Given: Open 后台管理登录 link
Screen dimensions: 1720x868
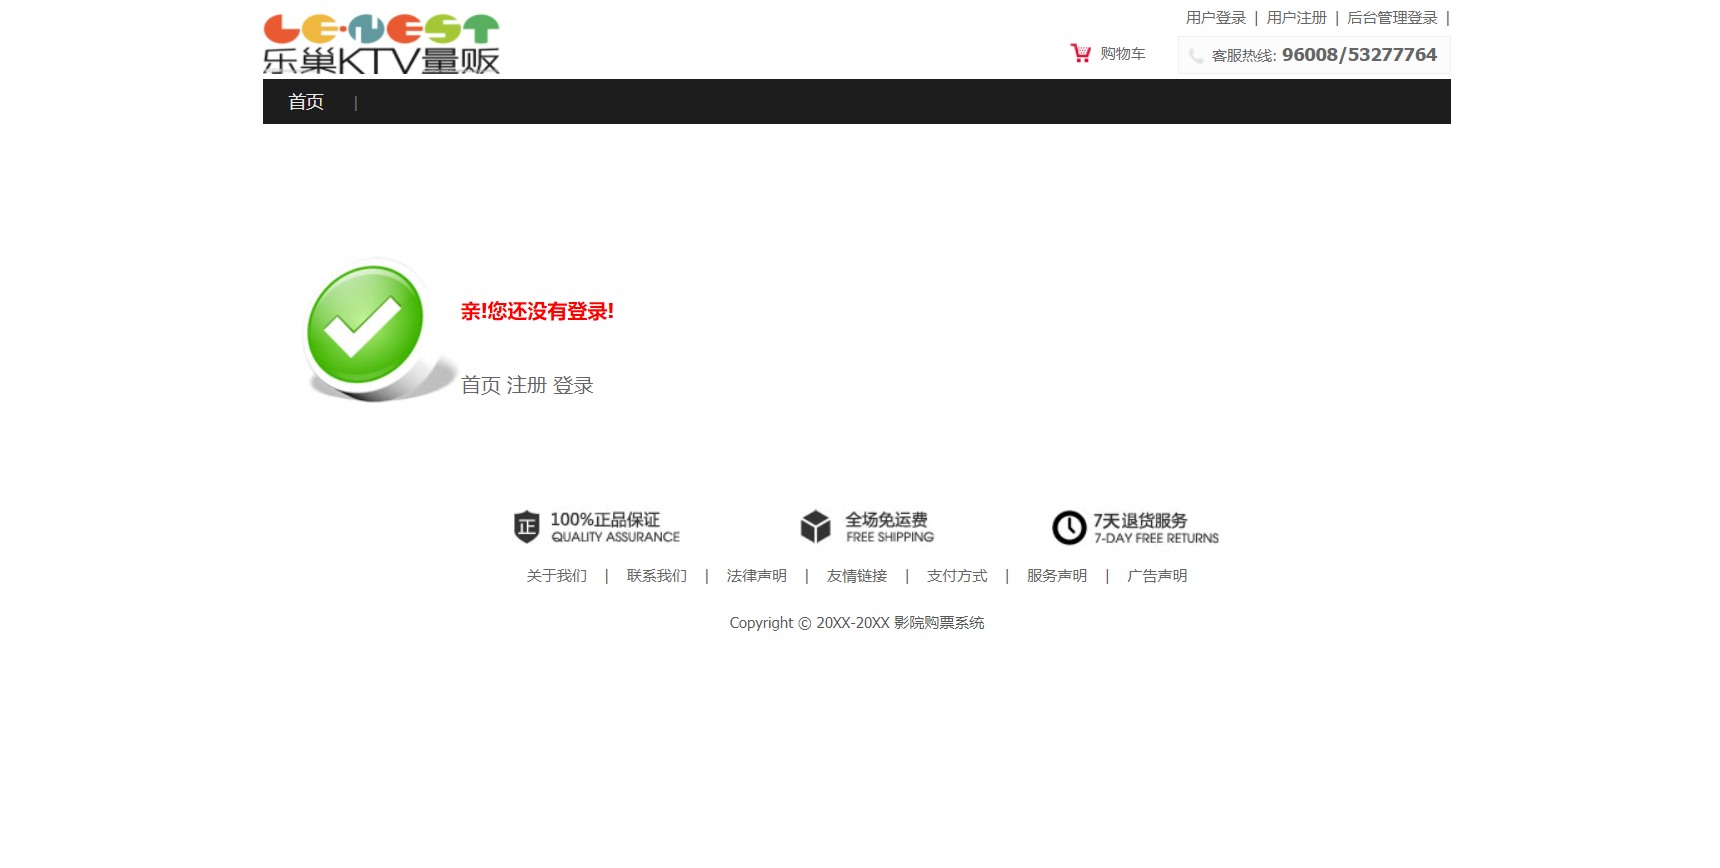Looking at the screenshot, I should point(1392,18).
